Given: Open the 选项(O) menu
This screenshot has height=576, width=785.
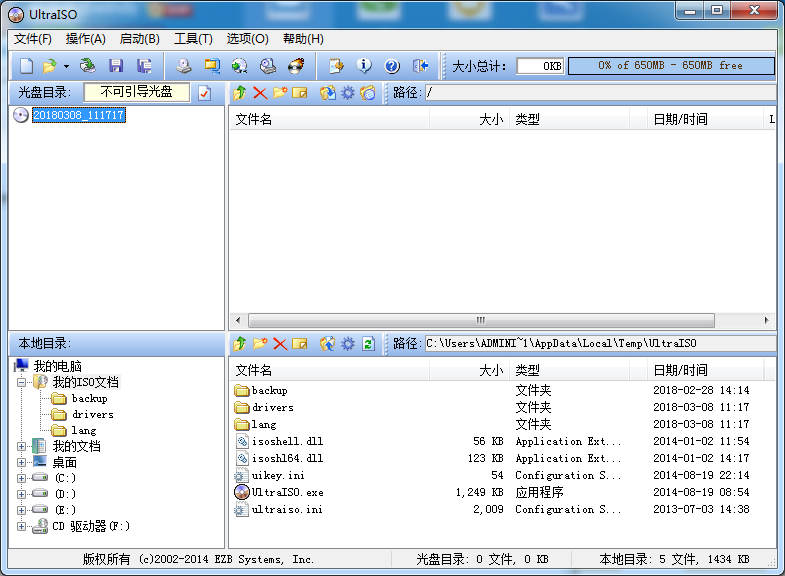Looking at the screenshot, I should point(247,39).
